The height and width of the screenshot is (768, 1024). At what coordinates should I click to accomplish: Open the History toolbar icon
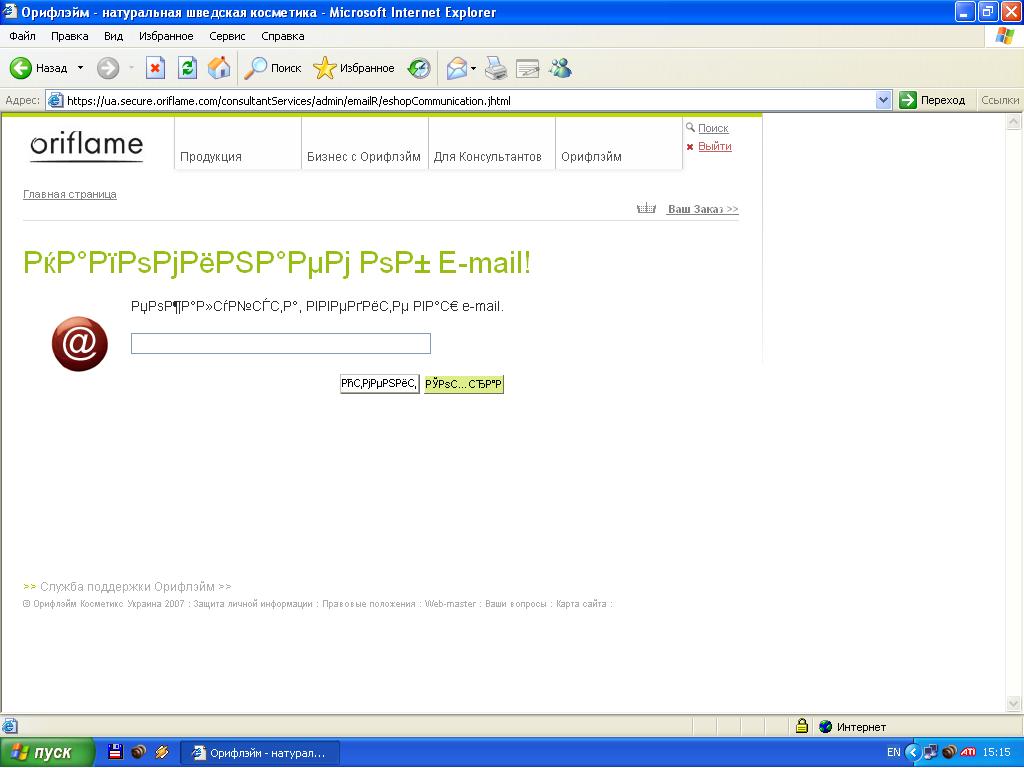[x=419, y=68]
